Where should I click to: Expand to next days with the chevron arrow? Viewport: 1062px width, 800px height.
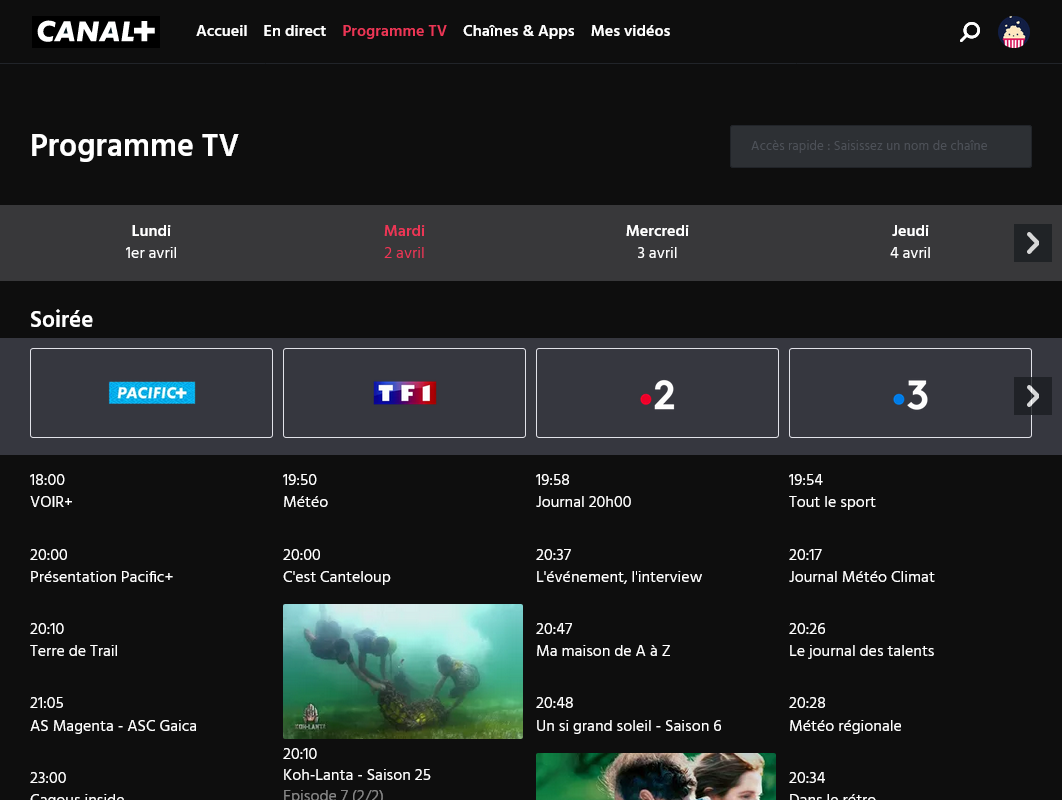(x=1032, y=242)
